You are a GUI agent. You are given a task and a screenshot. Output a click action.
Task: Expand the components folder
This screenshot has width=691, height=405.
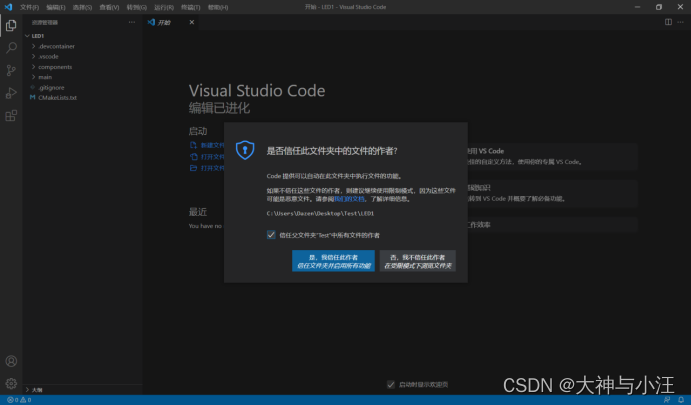click(33, 67)
